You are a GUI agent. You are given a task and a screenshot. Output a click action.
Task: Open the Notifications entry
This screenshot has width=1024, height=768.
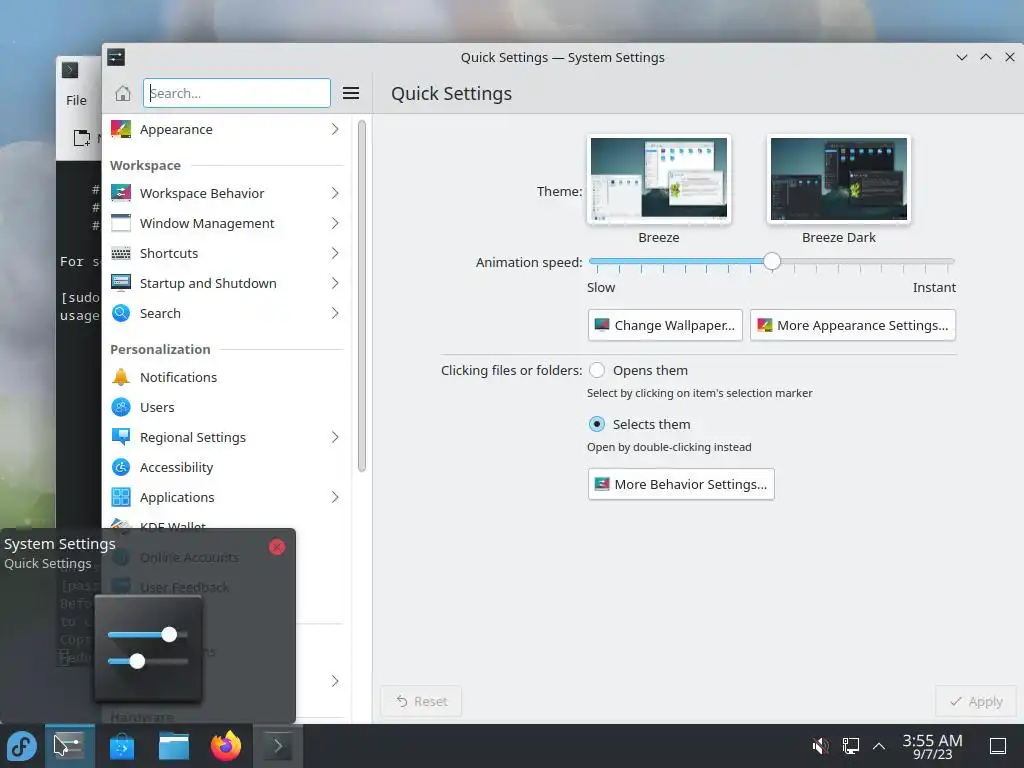tap(226, 377)
